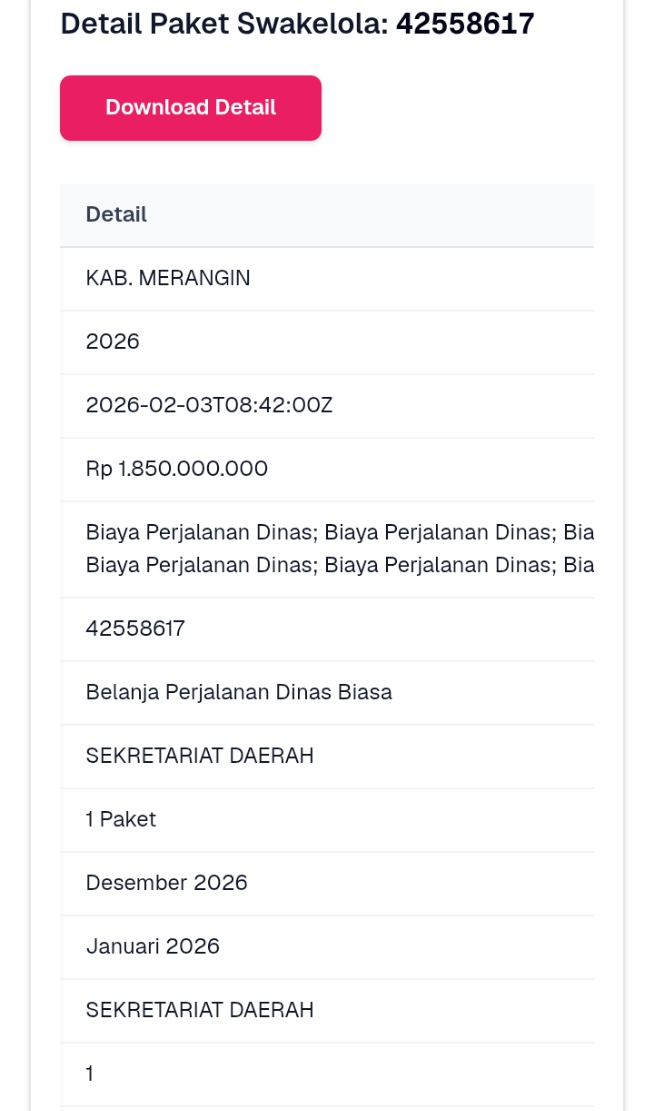Click the Januari 2026 row
Viewport: 654px width, 1111px height.
tap(327, 947)
